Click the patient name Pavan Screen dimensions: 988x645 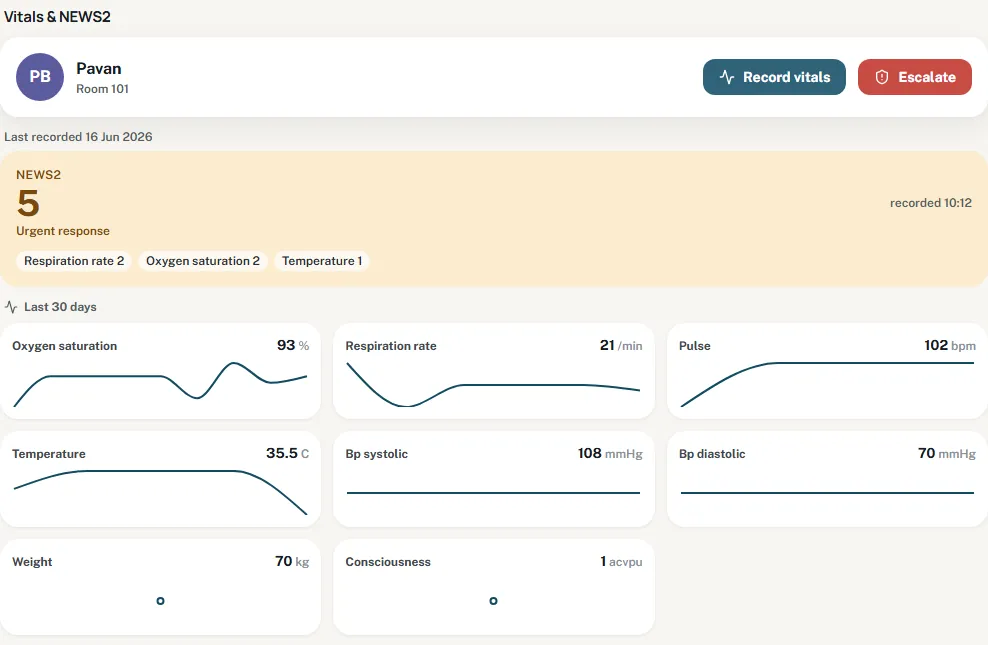(x=99, y=69)
